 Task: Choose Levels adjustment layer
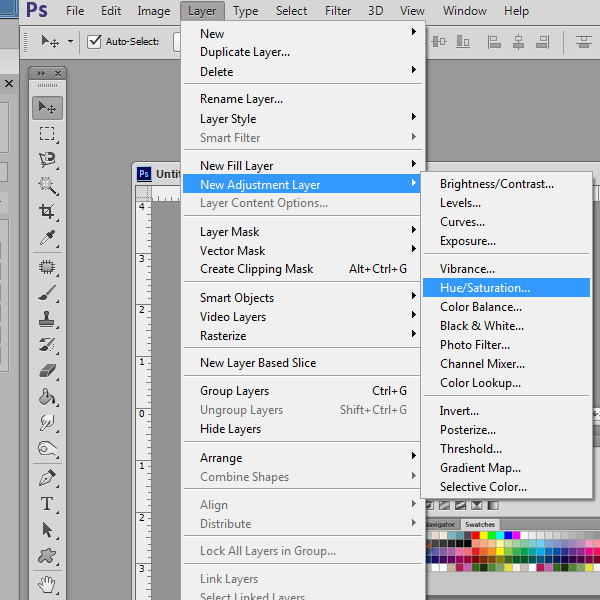[460, 203]
